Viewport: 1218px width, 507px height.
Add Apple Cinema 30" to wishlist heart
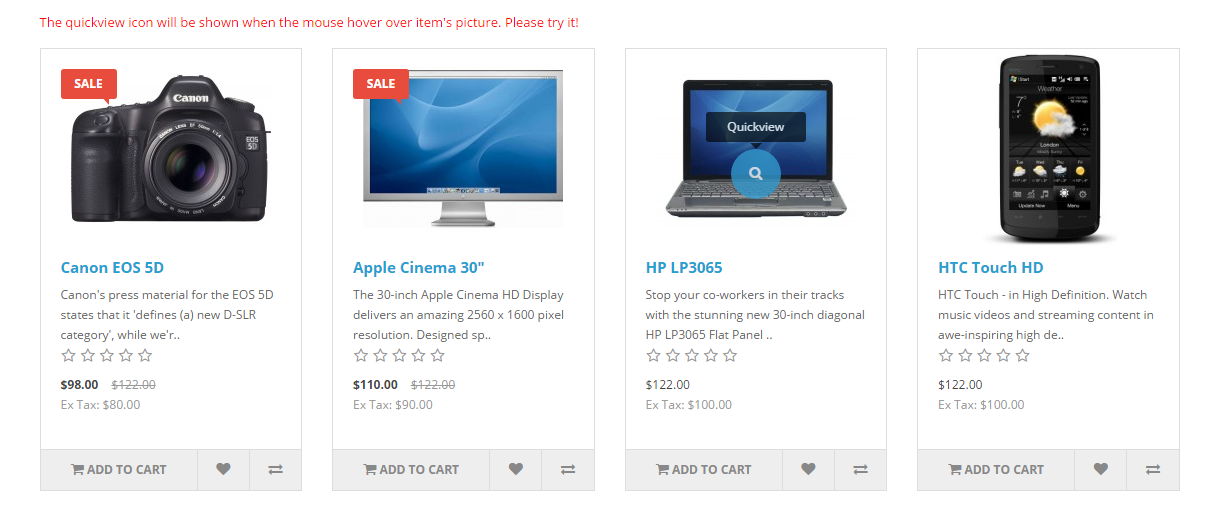click(x=515, y=469)
